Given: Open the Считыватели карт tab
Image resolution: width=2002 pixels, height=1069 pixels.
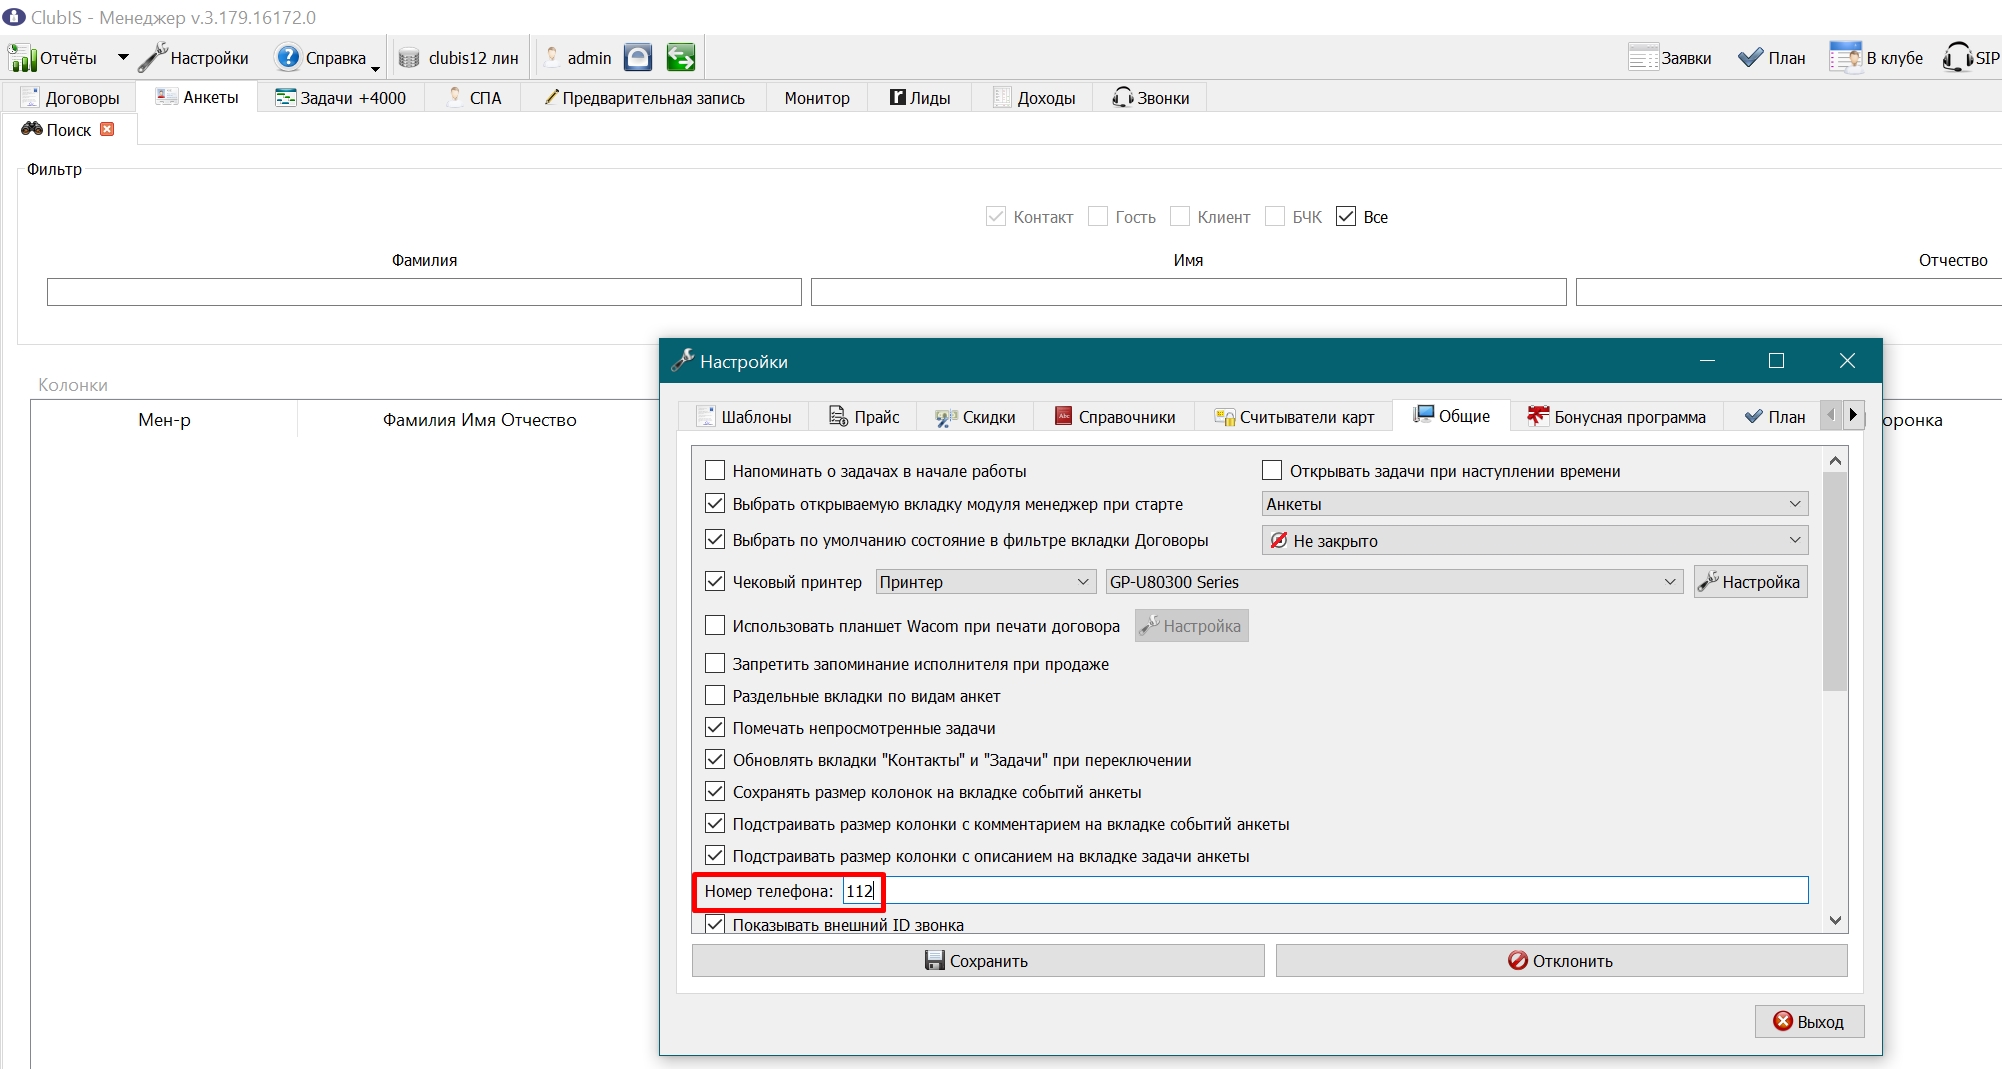Looking at the screenshot, I should [x=1293, y=417].
